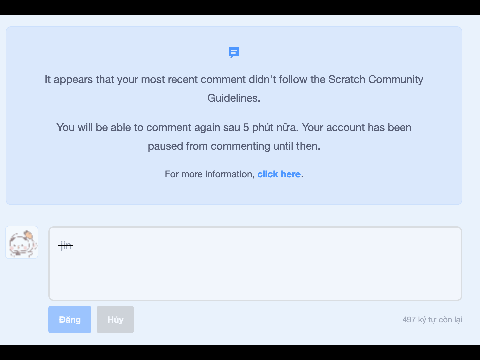This screenshot has height=360, width=480.
Task: Click the 'Scratch Community' words in notice
Action: click(376, 79)
